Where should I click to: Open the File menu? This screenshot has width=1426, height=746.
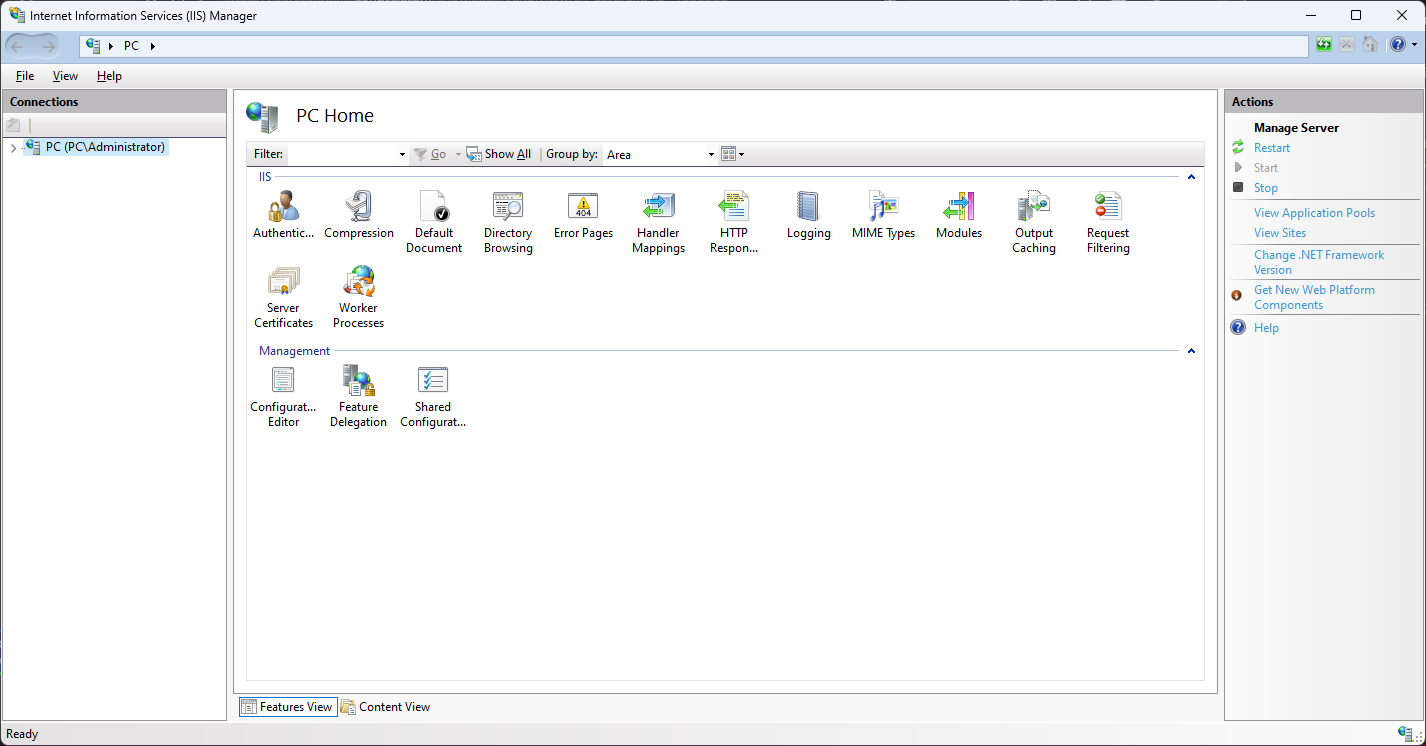pyautogui.click(x=25, y=76)
